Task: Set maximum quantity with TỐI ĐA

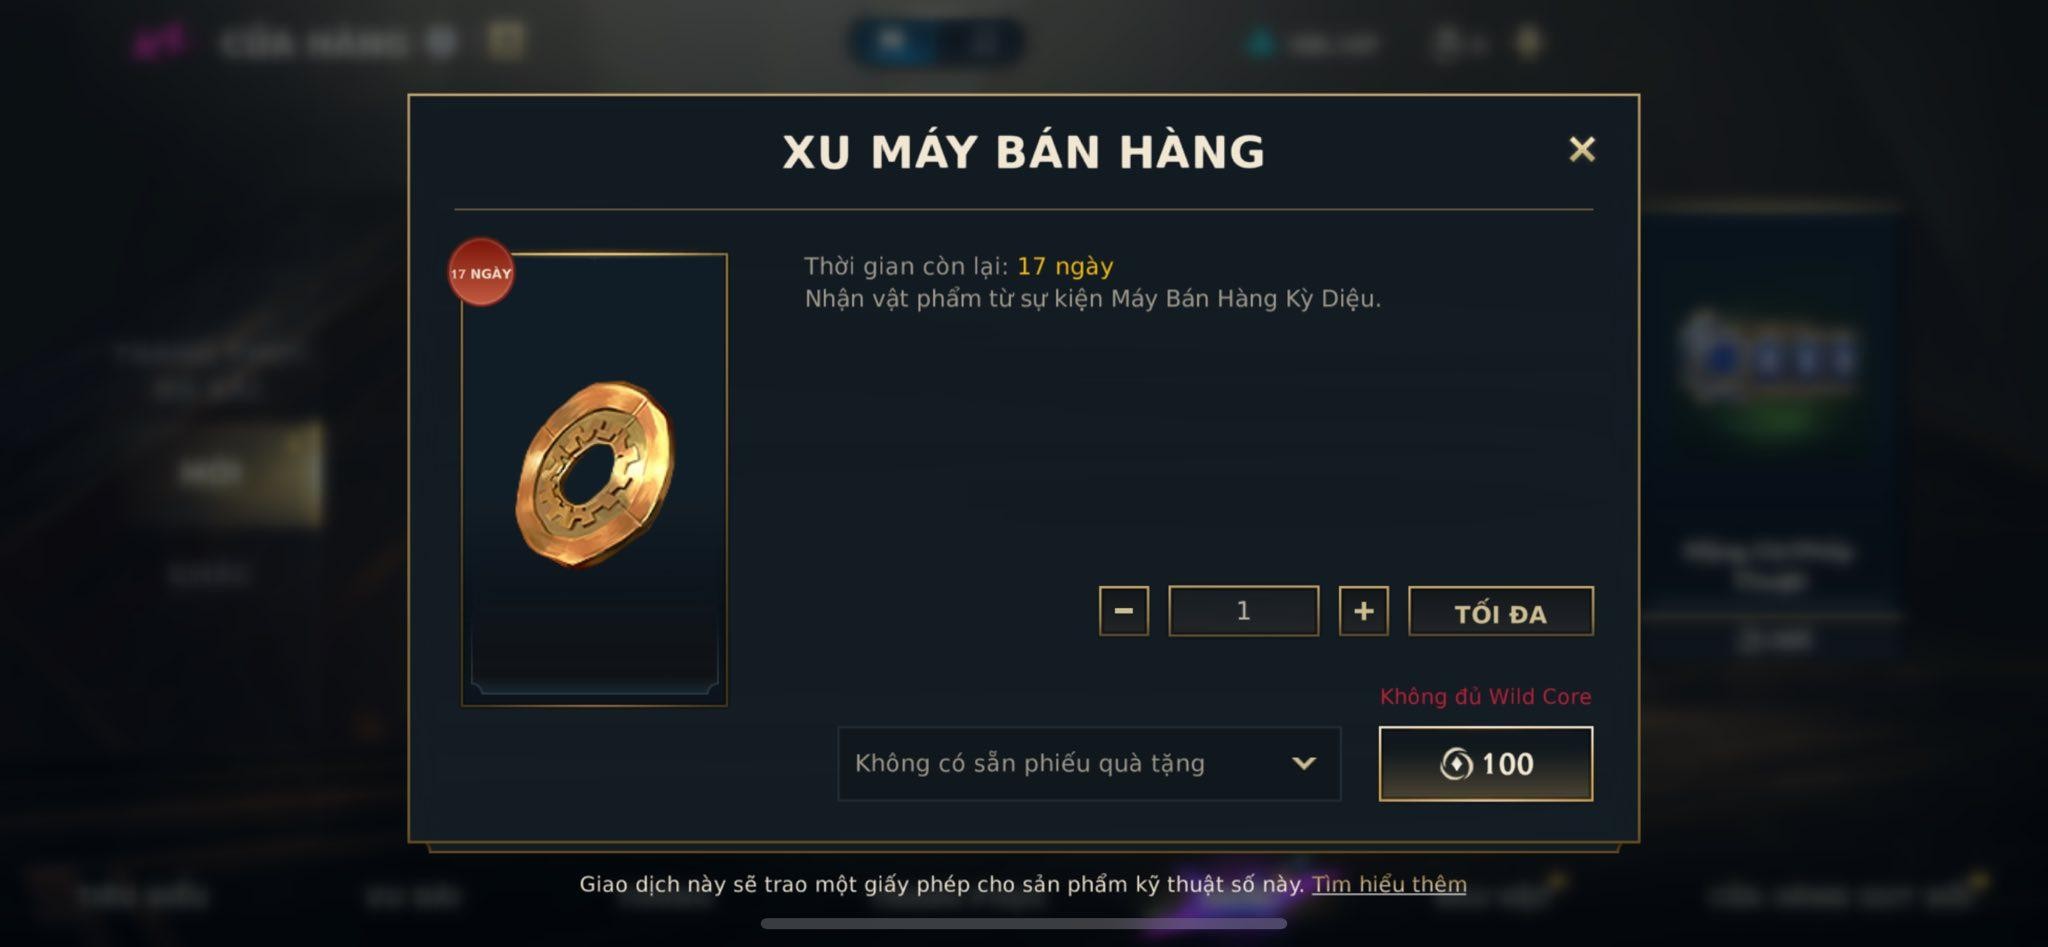Action: [1500, 611]
